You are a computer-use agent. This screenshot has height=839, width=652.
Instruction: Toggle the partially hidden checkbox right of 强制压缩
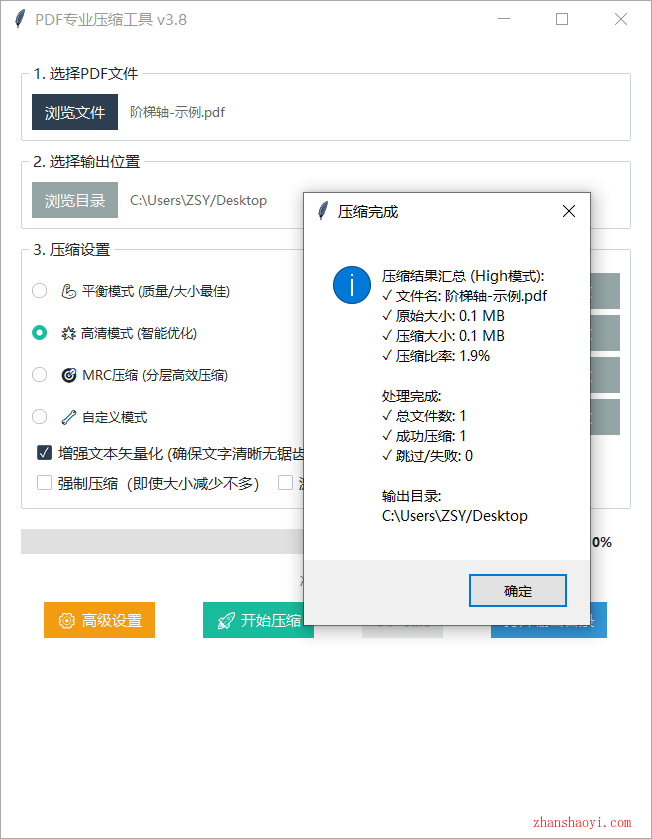pyautogui.click(x=286, y=483)
